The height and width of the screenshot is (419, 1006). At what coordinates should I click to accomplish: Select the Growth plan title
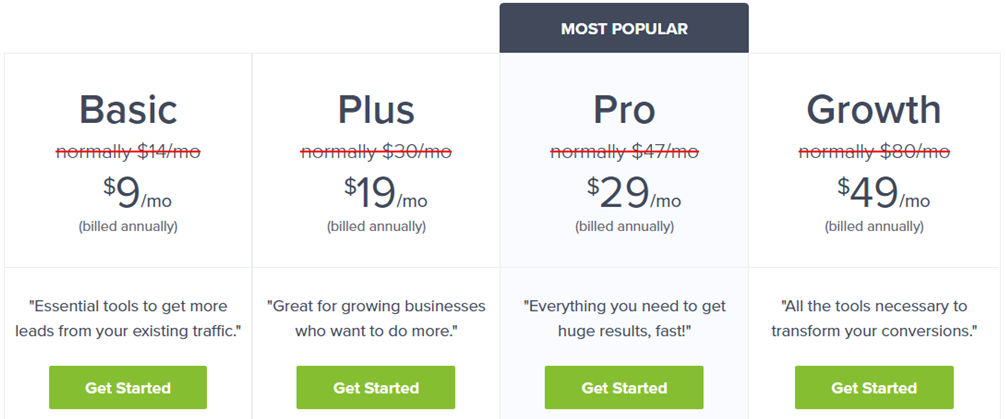[x=874, y=110]
